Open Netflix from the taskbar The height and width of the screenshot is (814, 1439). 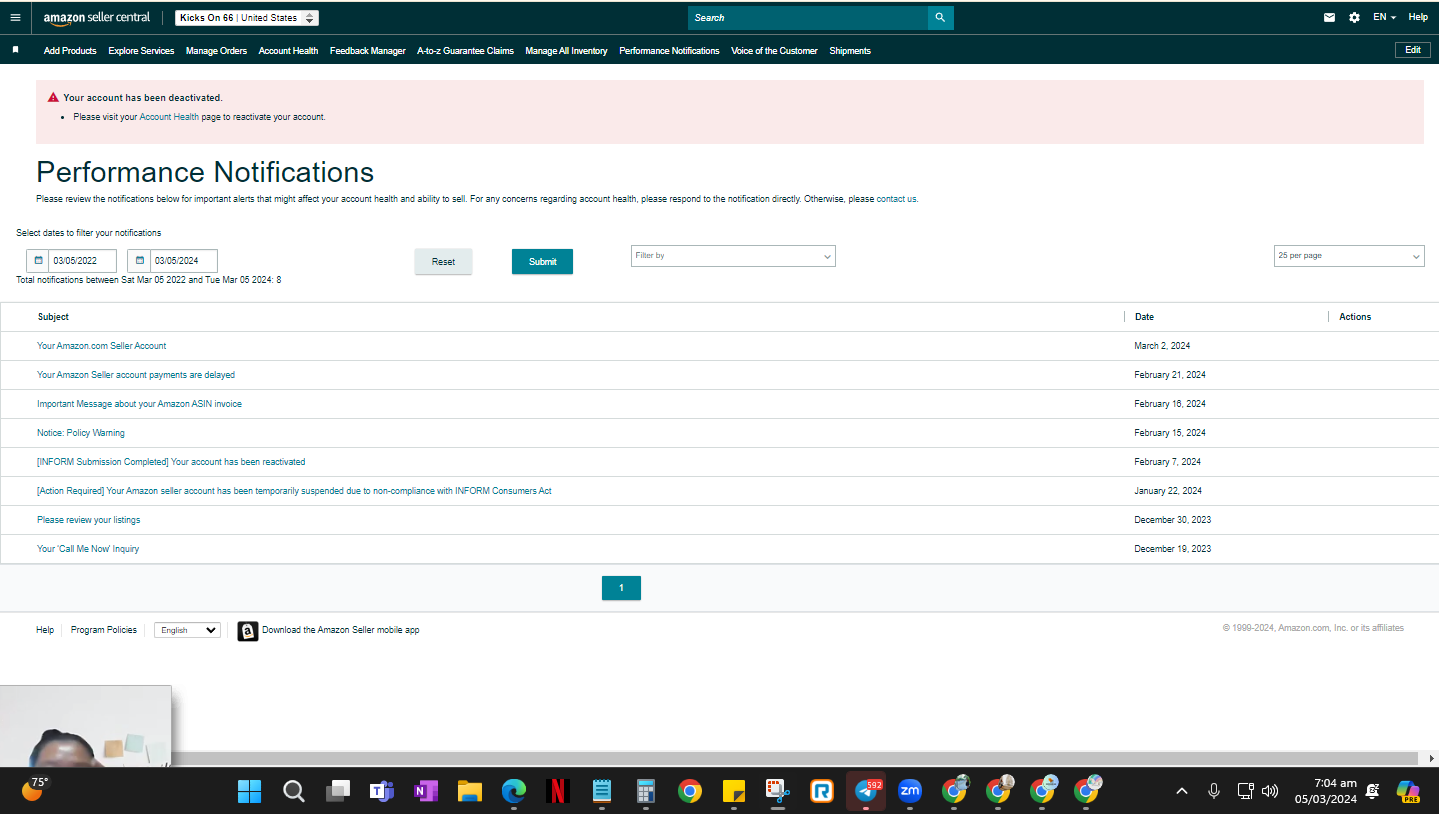557,792
